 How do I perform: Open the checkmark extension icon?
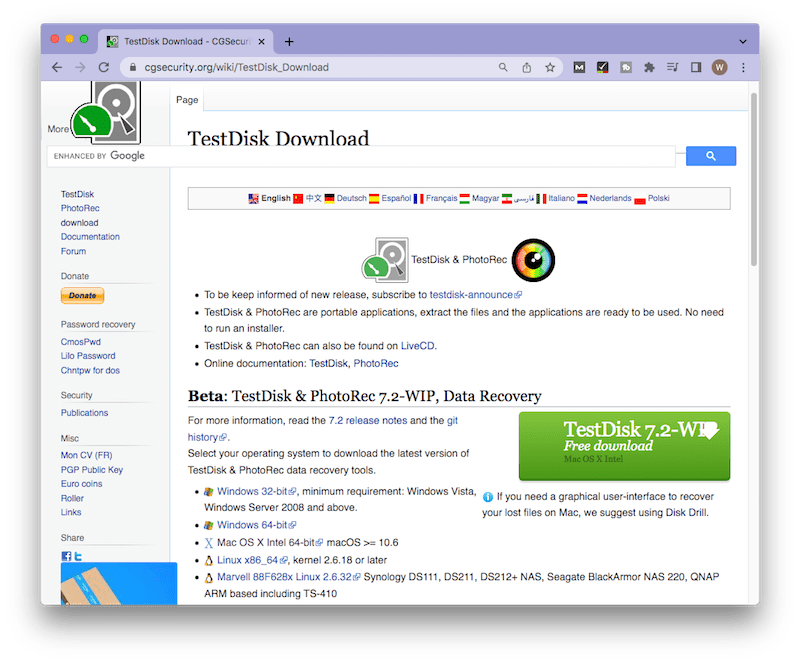pos(603,67)
